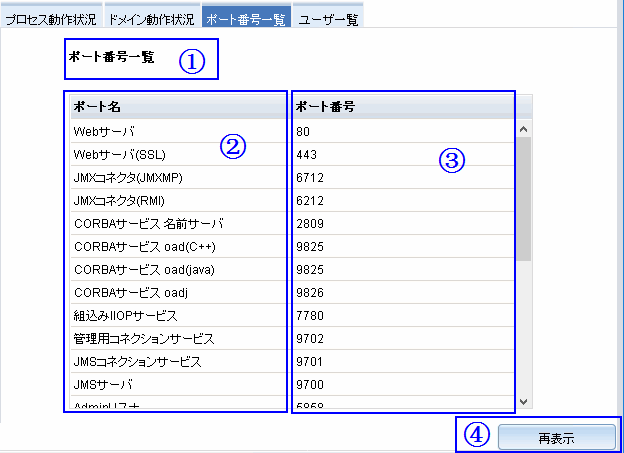
Task: Switch to the プロセス動作状況 tab
Action: [50, 19]
